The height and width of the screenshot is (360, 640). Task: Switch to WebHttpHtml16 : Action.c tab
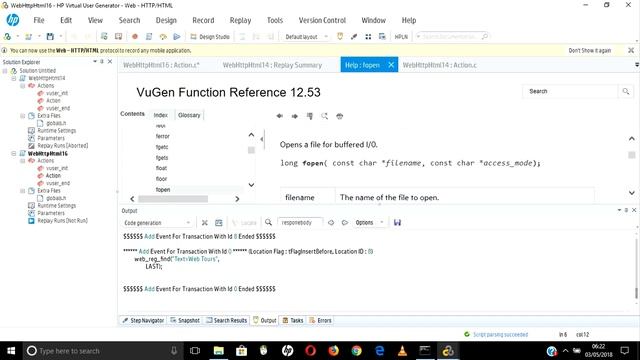tap(161, 65)
